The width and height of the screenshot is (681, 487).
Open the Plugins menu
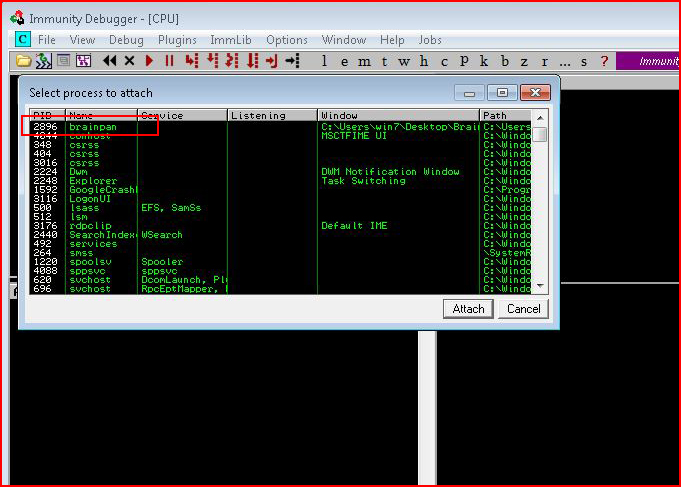coord(177,40)
